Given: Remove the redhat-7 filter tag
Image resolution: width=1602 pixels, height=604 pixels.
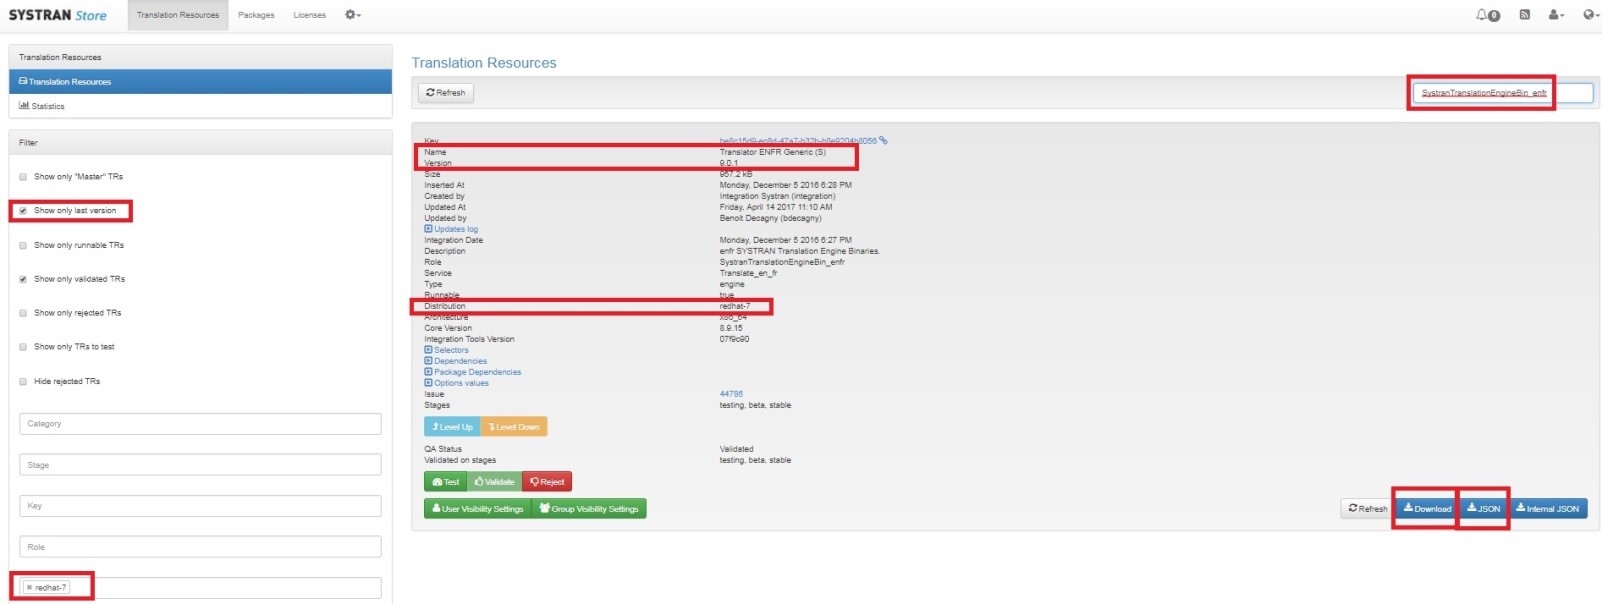Looking at the screenshot, I should point(29,588).
